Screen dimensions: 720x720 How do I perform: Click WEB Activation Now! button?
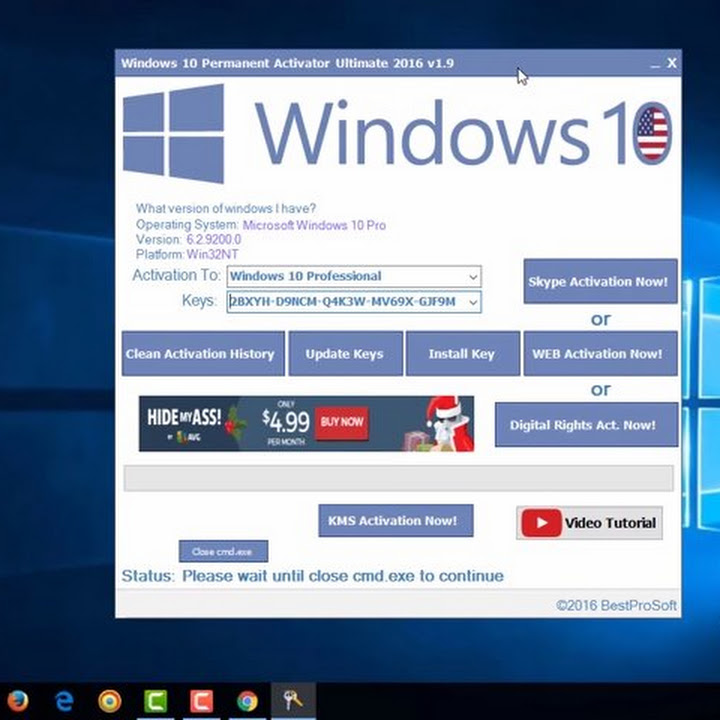[x=600, y=354]
